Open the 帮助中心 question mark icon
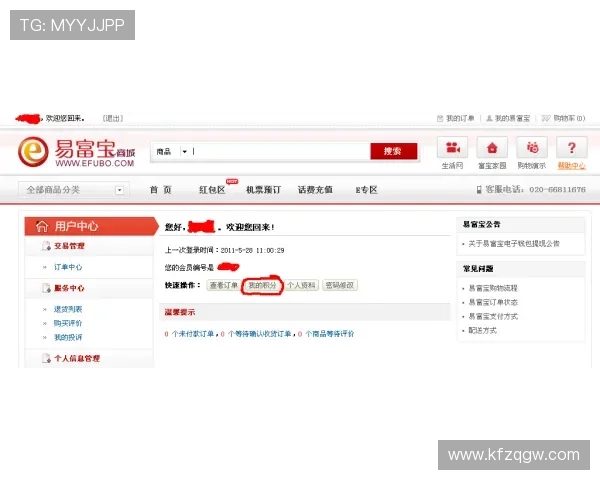Screen dimensions: 600x480 point(572,147)
